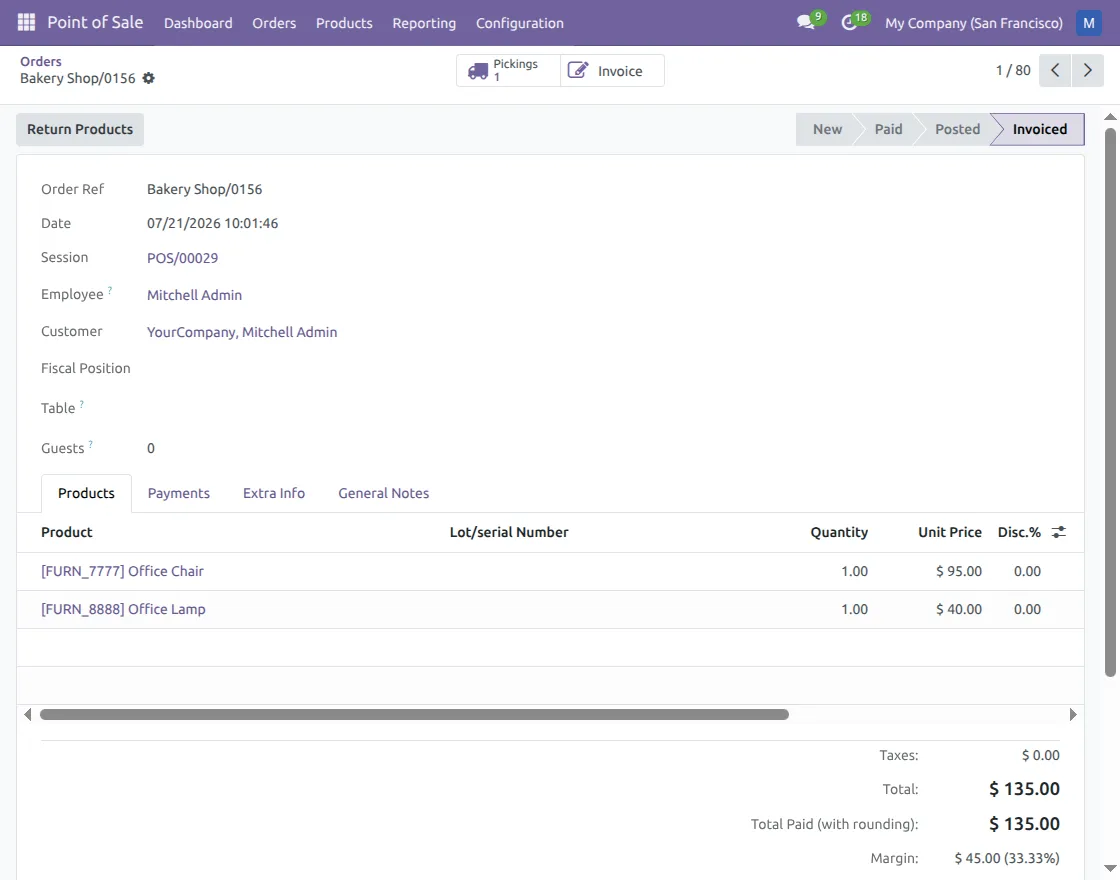Select the Products tab in the form
This screenshot has width=1120, height=880.
[x=86, y=493]
